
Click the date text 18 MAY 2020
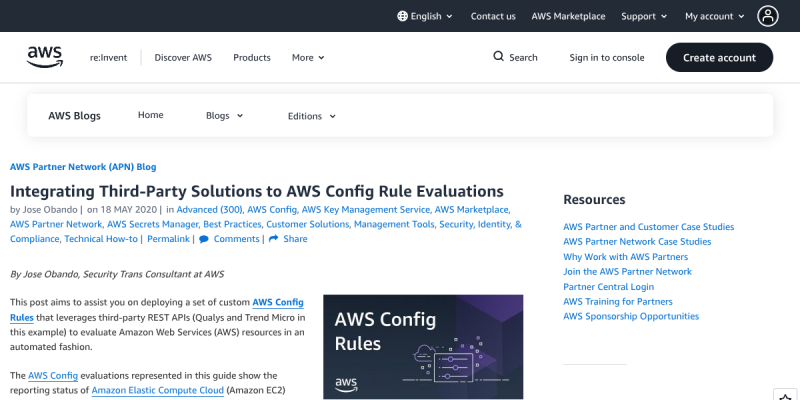click(129, 210)
